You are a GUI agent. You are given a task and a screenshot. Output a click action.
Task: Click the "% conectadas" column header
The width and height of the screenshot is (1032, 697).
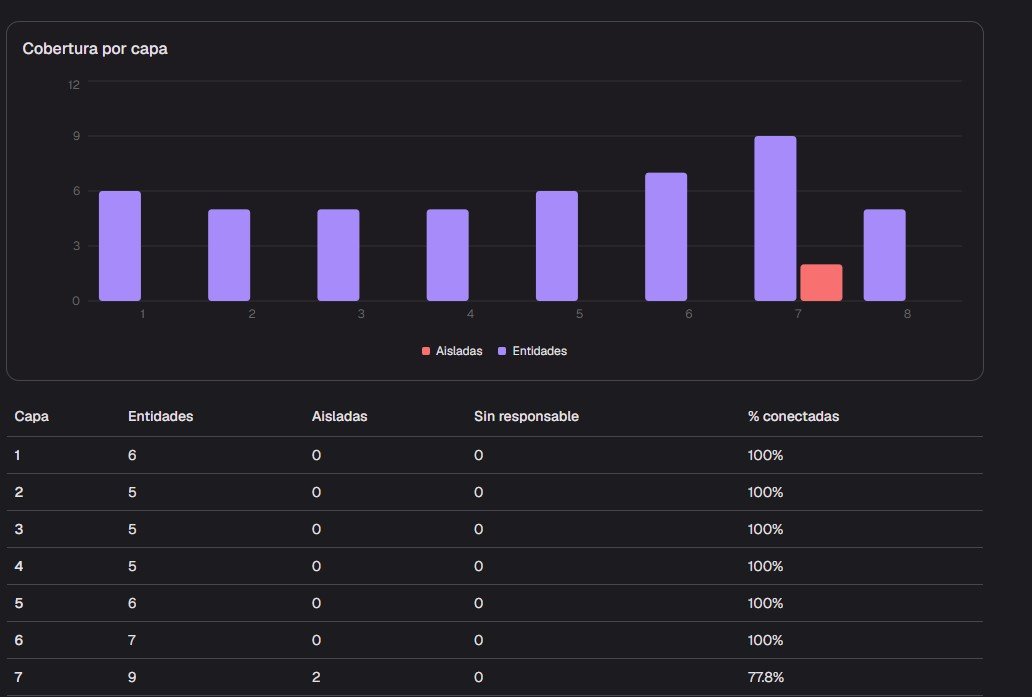(x=793, y=416)
